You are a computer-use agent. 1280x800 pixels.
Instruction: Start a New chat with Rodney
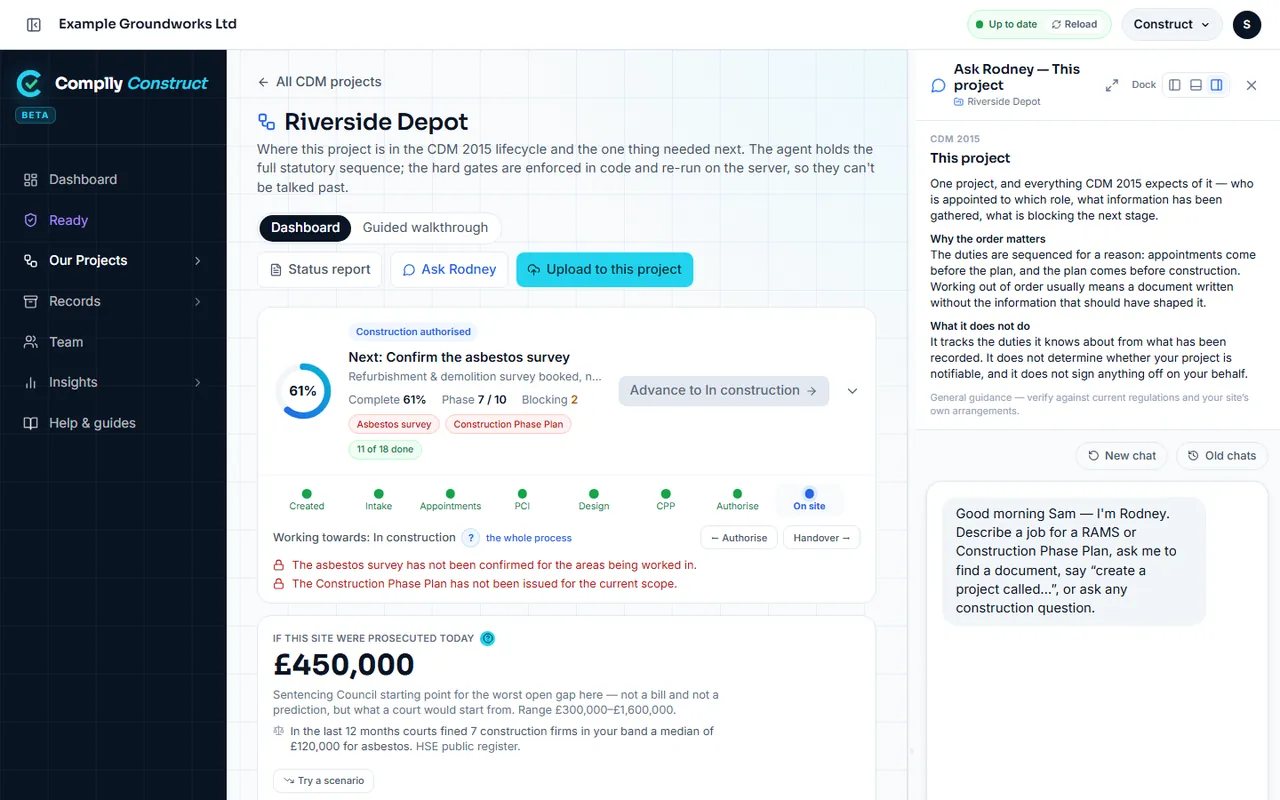tap(1122, 456)
